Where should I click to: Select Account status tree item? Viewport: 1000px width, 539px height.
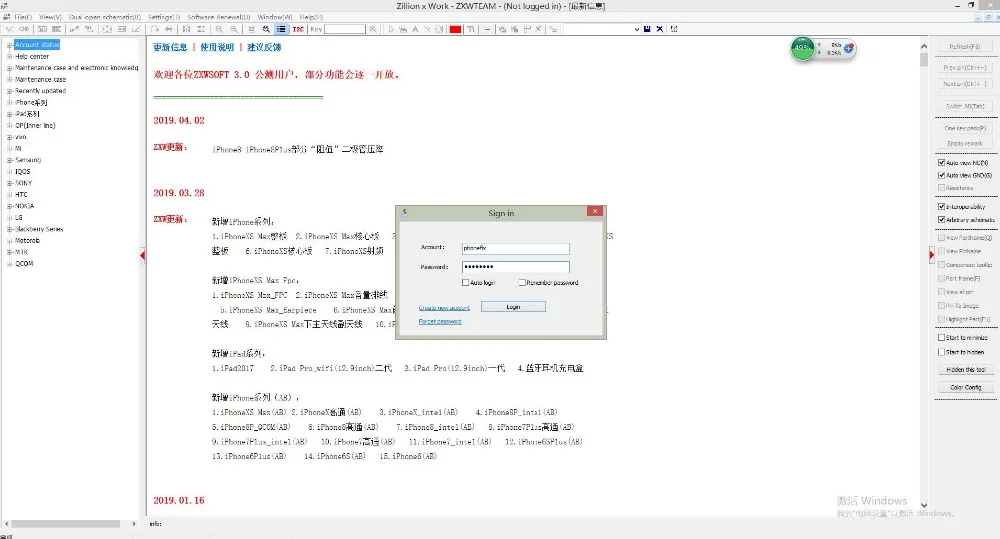click(x=37, y=45)
